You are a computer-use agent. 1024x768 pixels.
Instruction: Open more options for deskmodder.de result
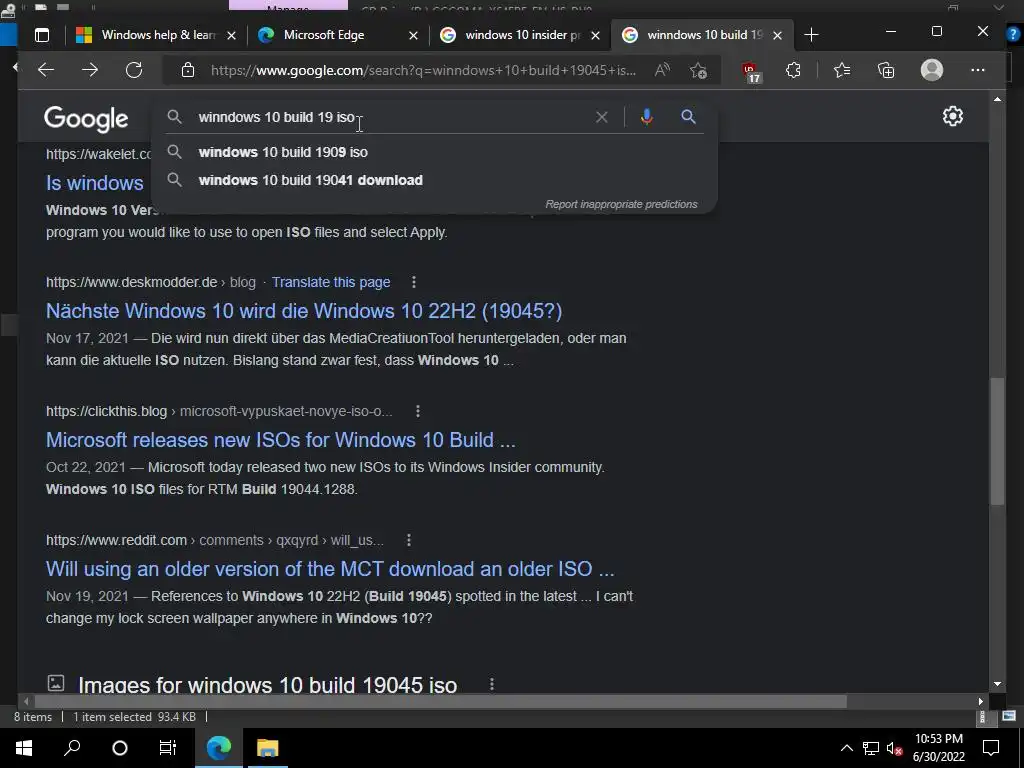point(413,282)
